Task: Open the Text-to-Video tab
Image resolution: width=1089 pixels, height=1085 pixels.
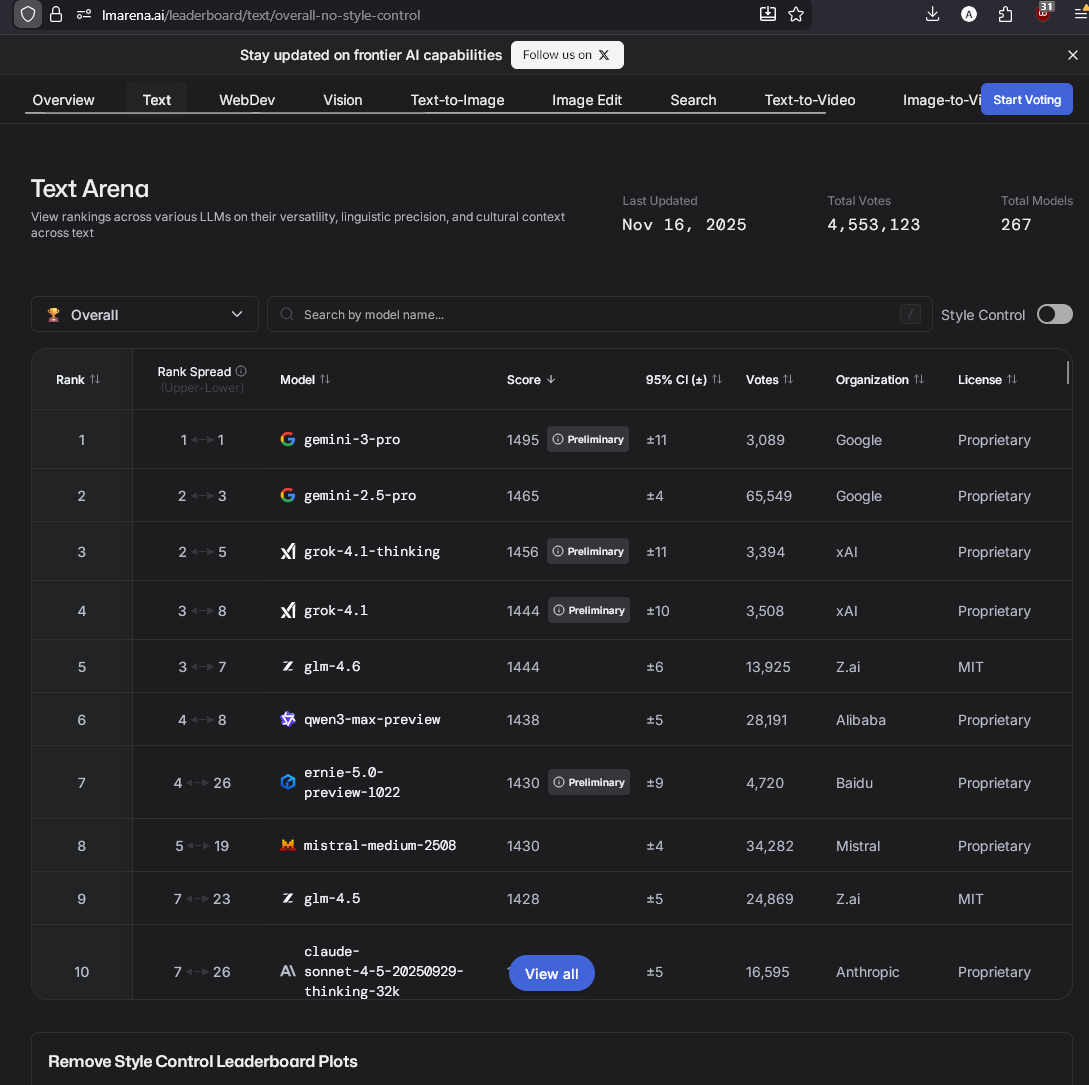Action: point(810,100)
